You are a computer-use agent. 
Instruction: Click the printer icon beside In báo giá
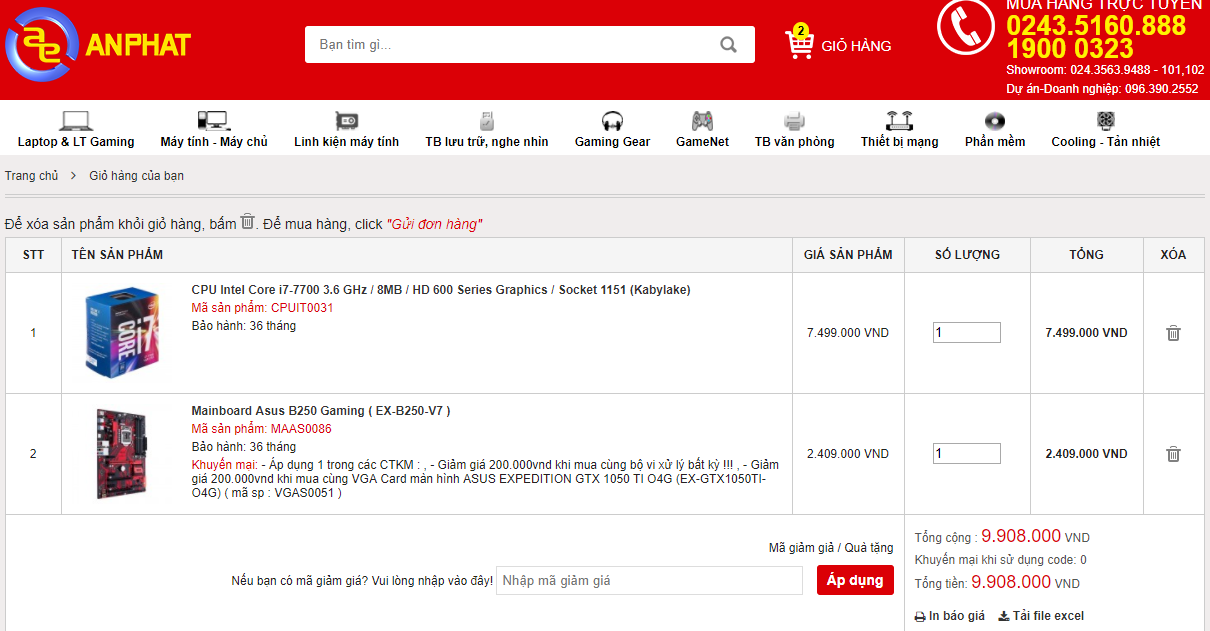pos(920,616)
